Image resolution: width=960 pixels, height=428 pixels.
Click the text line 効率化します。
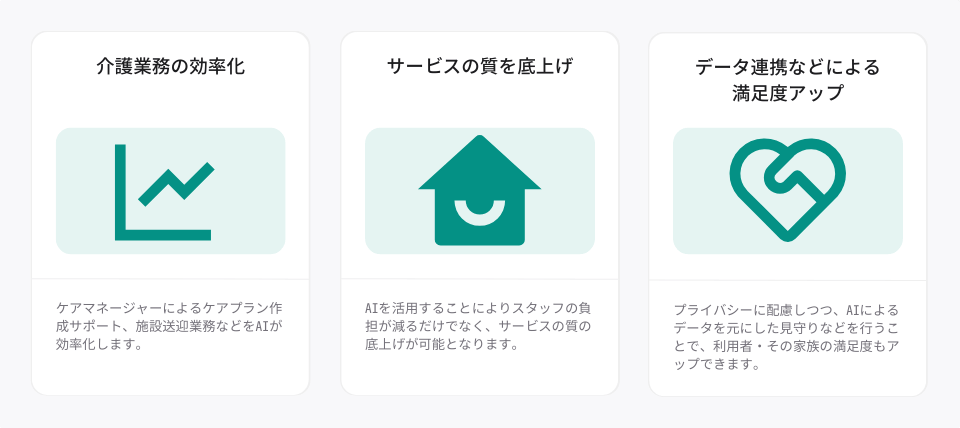(99, 345)
